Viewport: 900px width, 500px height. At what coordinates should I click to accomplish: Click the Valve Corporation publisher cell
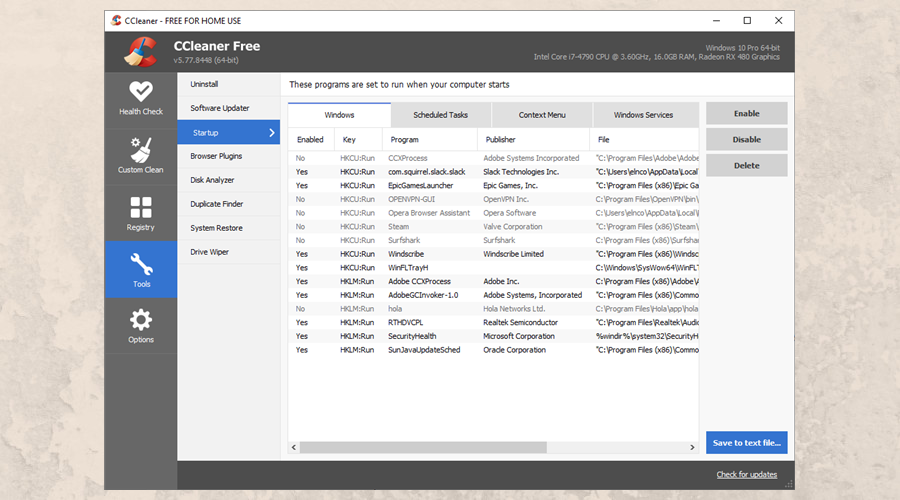(513, 227)
